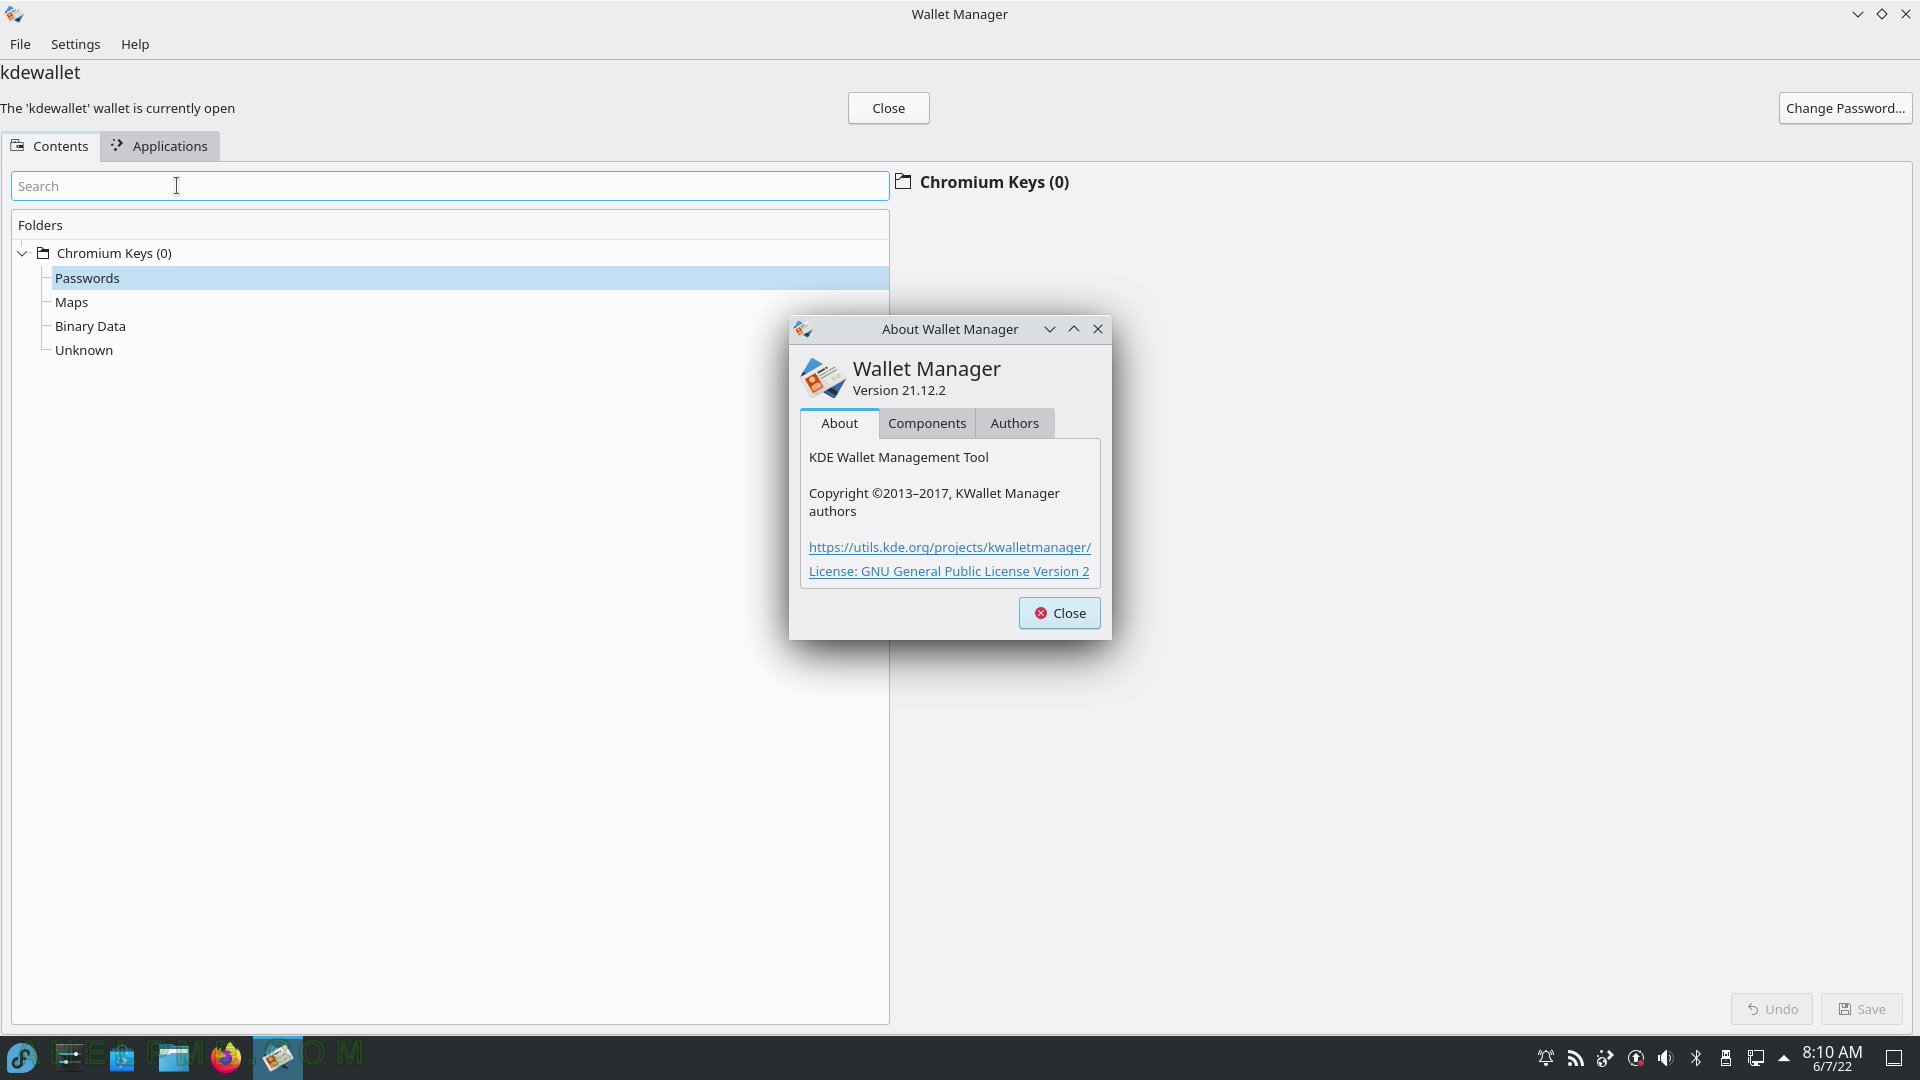1920x1080 pixels.
Task: Maximize the About Wallet Manager dialog
Action: click(x=1074, y=329)
